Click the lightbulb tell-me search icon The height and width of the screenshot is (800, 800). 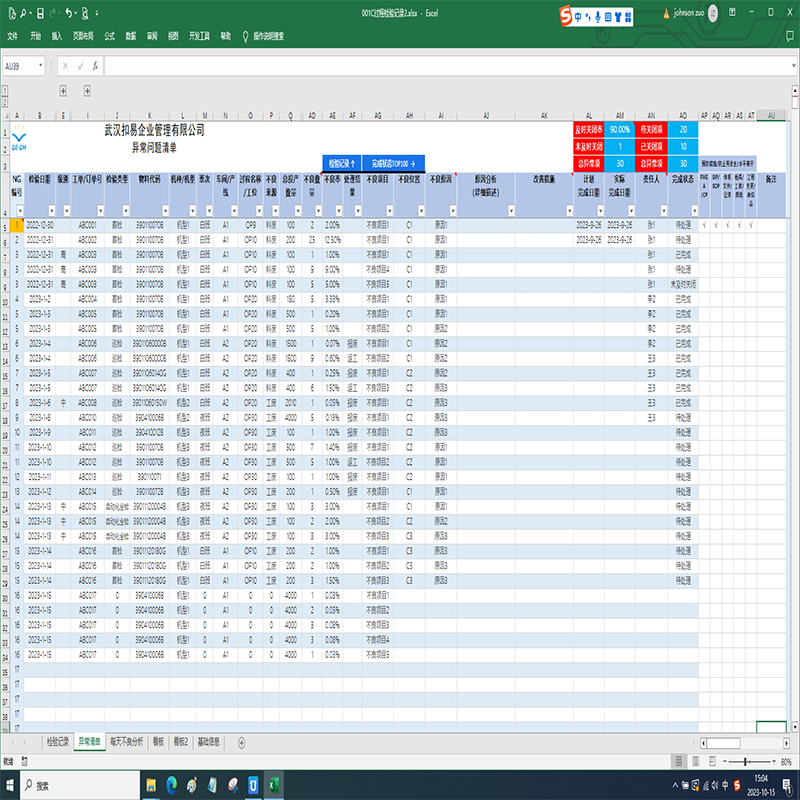[x=245, y=36]
